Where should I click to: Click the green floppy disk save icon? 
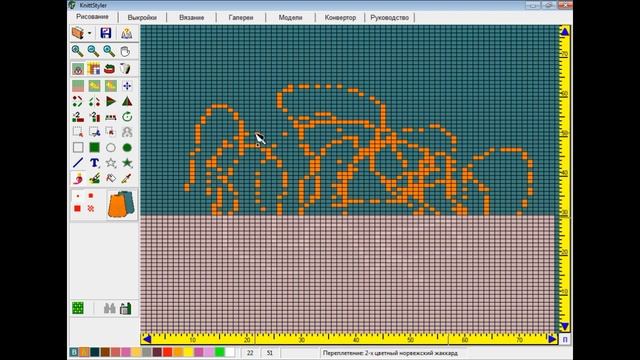point(126,308)
